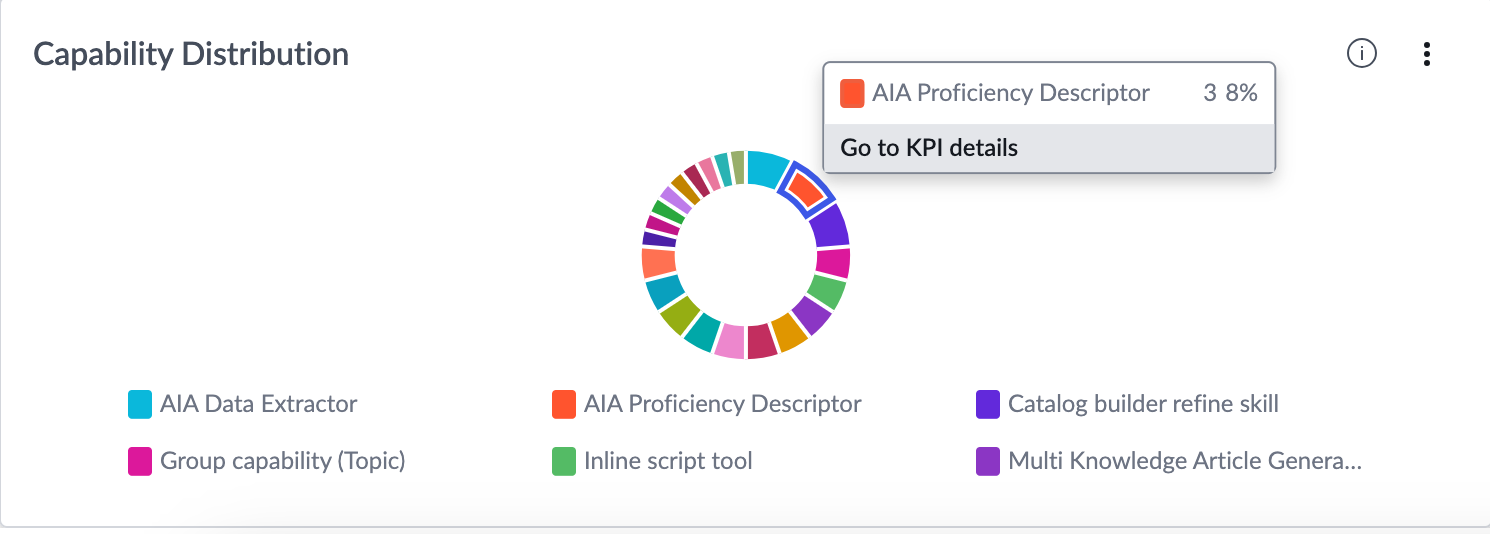Select Go to KPI details in tooltip
1490x534 pixels.
1049,148
